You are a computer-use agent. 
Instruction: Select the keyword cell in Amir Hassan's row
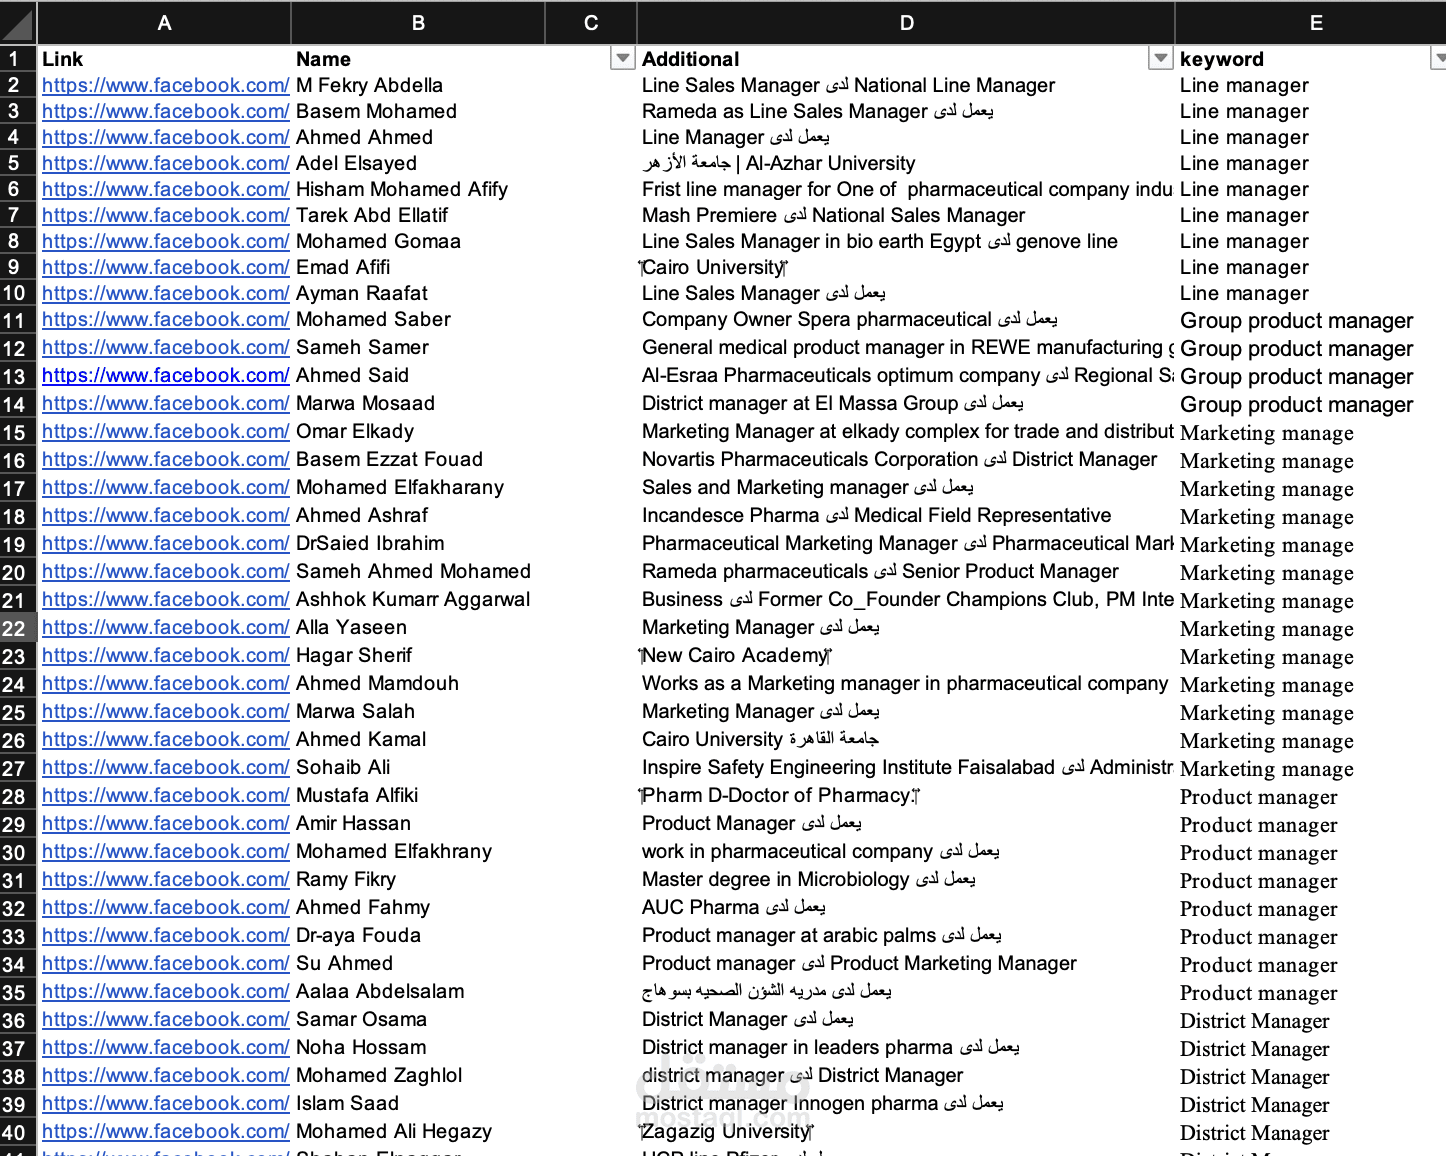1311,824
